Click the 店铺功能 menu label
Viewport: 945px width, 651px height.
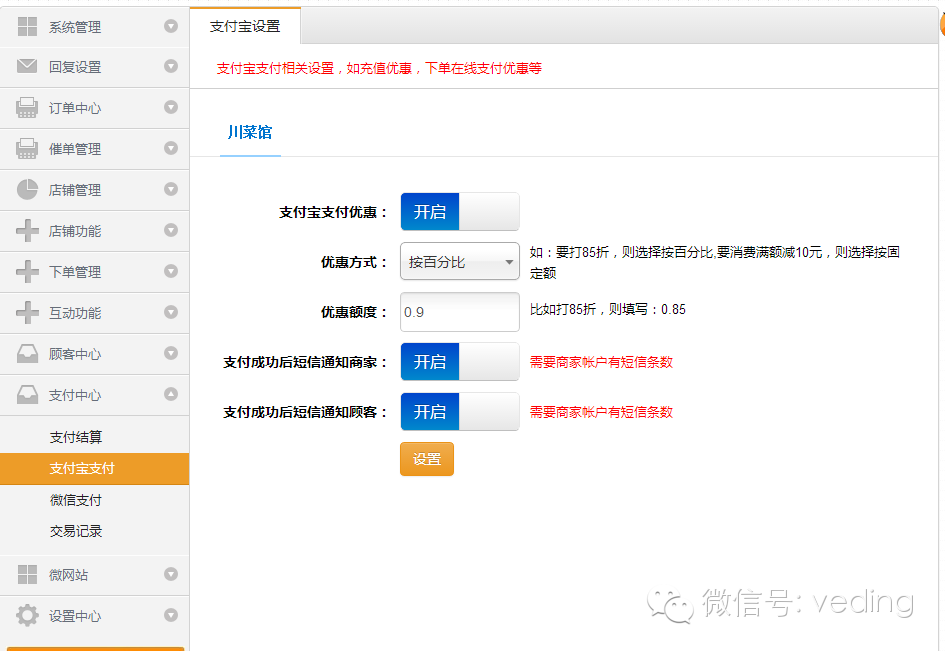(75, 231)
